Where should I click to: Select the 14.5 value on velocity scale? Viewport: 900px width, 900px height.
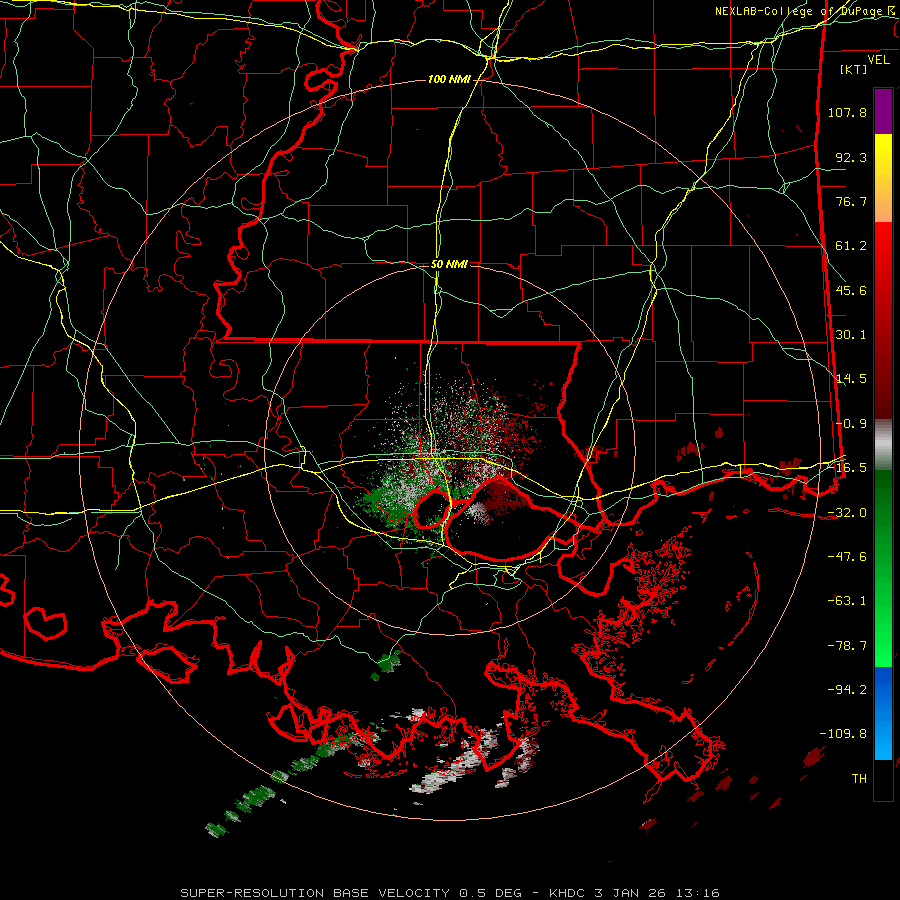[x=851, y=379]
